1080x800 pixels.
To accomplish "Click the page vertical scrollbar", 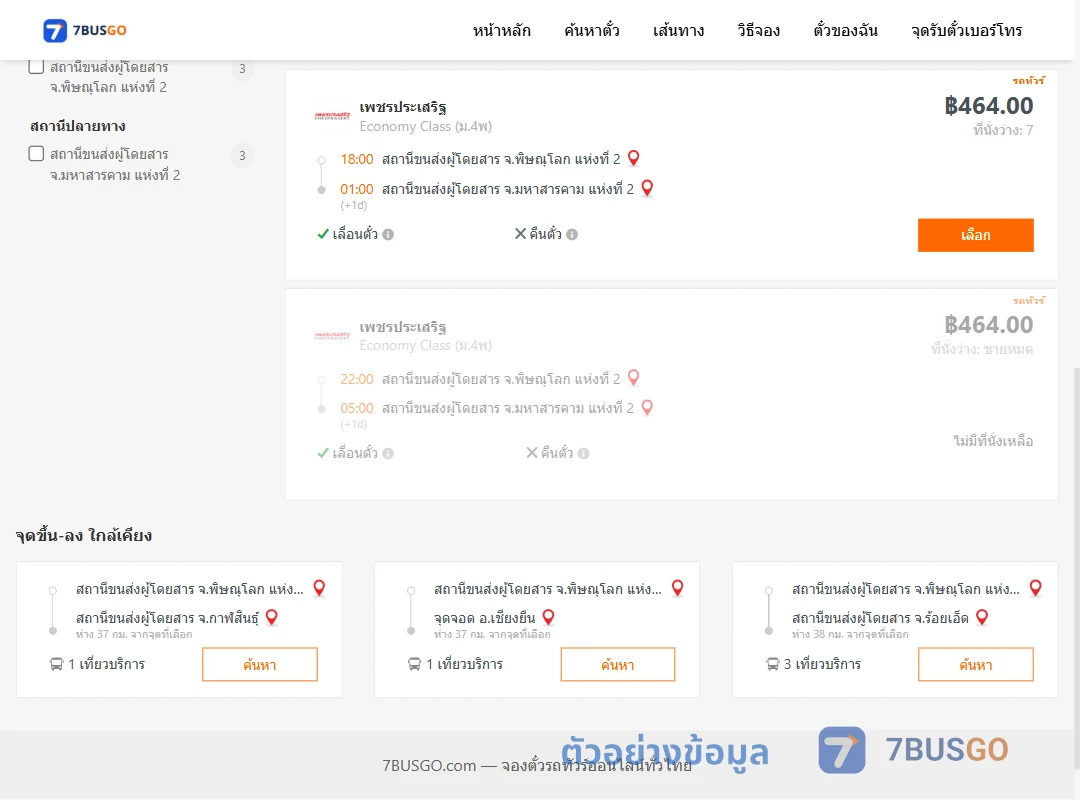I will click(x=1076, y=568).
